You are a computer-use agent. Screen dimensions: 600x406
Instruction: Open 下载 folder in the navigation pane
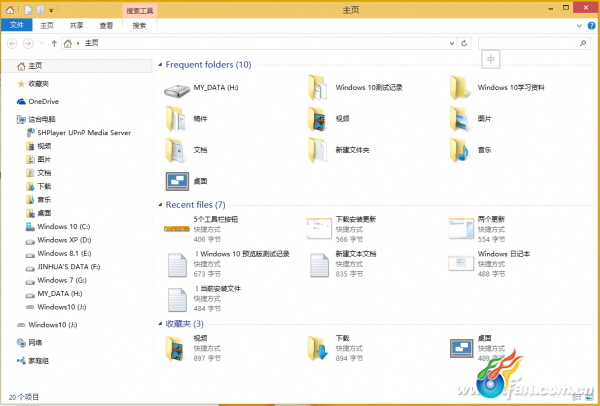[x=38, y=186]
